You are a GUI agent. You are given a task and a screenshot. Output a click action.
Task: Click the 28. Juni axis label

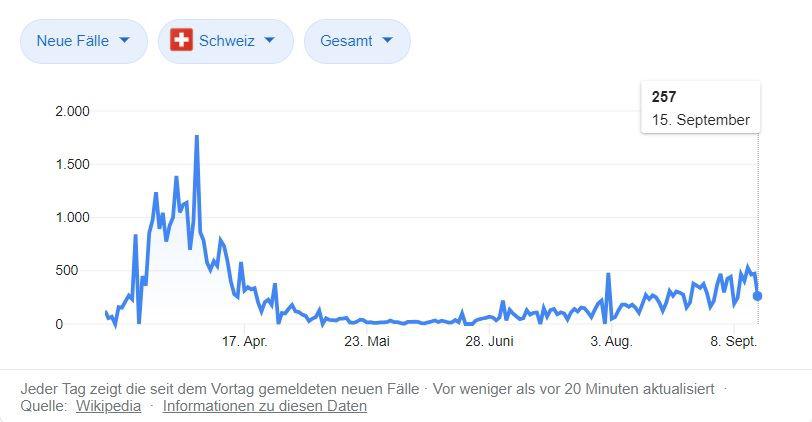(489, 342)
